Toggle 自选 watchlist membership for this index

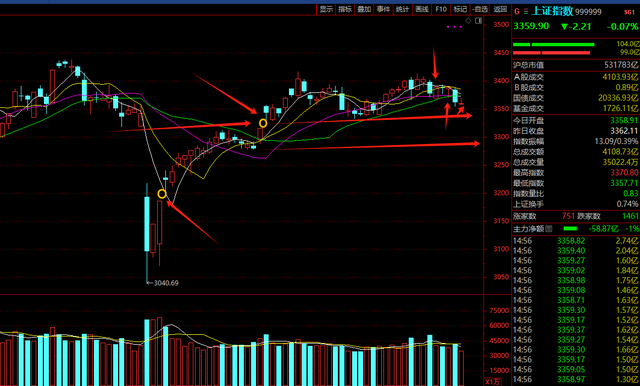point(480,9)
